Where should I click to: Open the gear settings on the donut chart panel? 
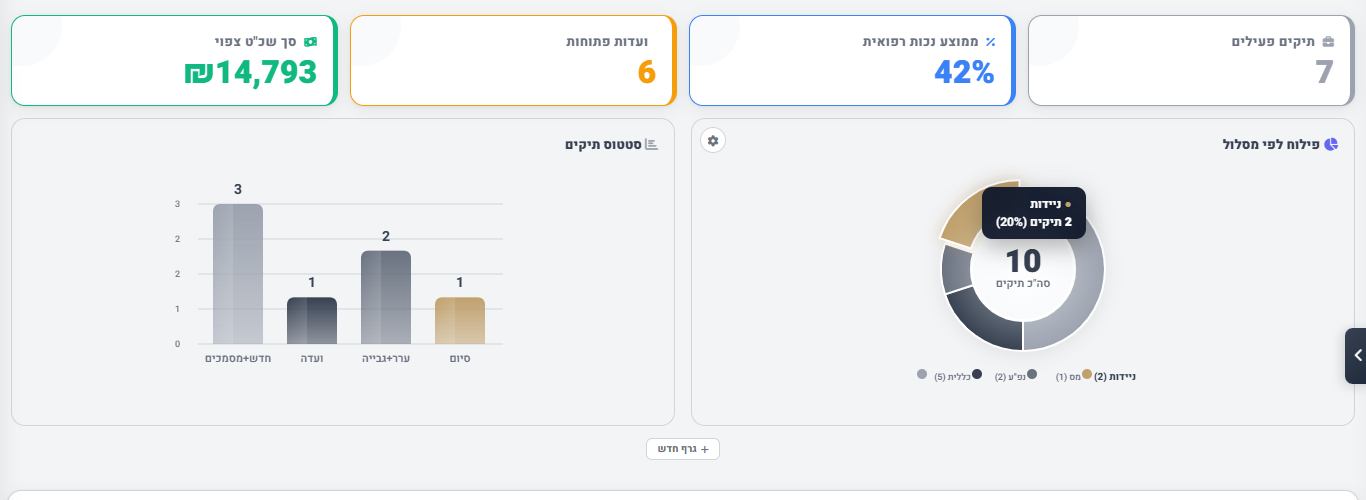[713, 141]
